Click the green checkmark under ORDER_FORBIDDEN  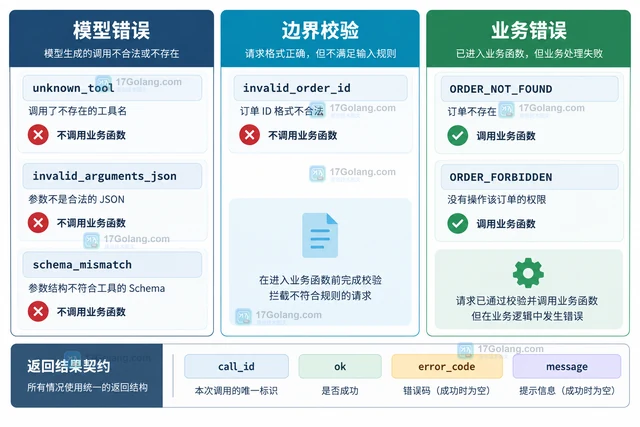[x=458, y=223]
